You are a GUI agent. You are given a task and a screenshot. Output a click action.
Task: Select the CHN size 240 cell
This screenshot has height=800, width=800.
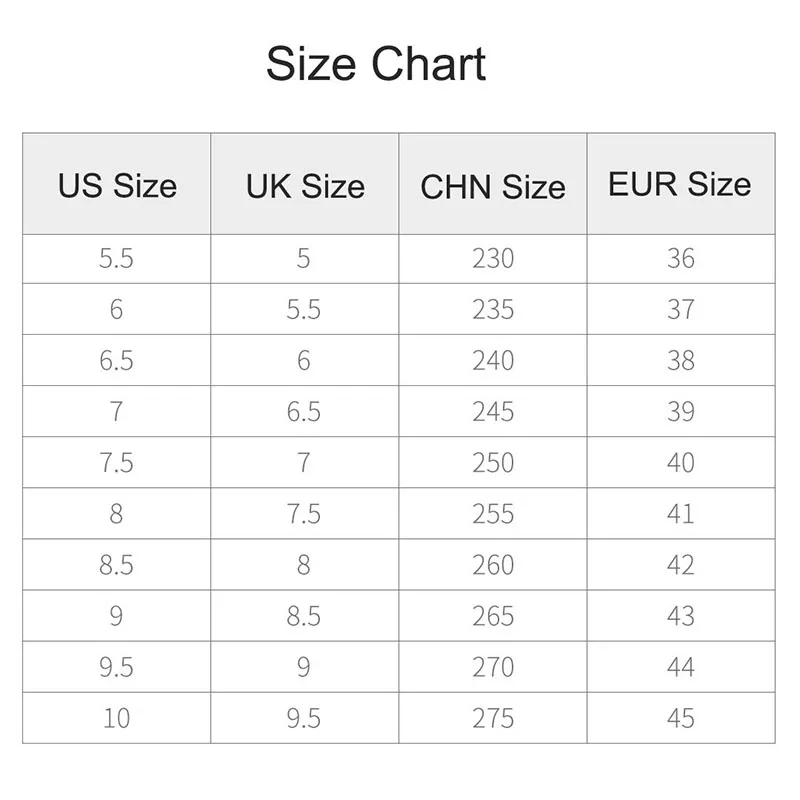pos(493,361)
